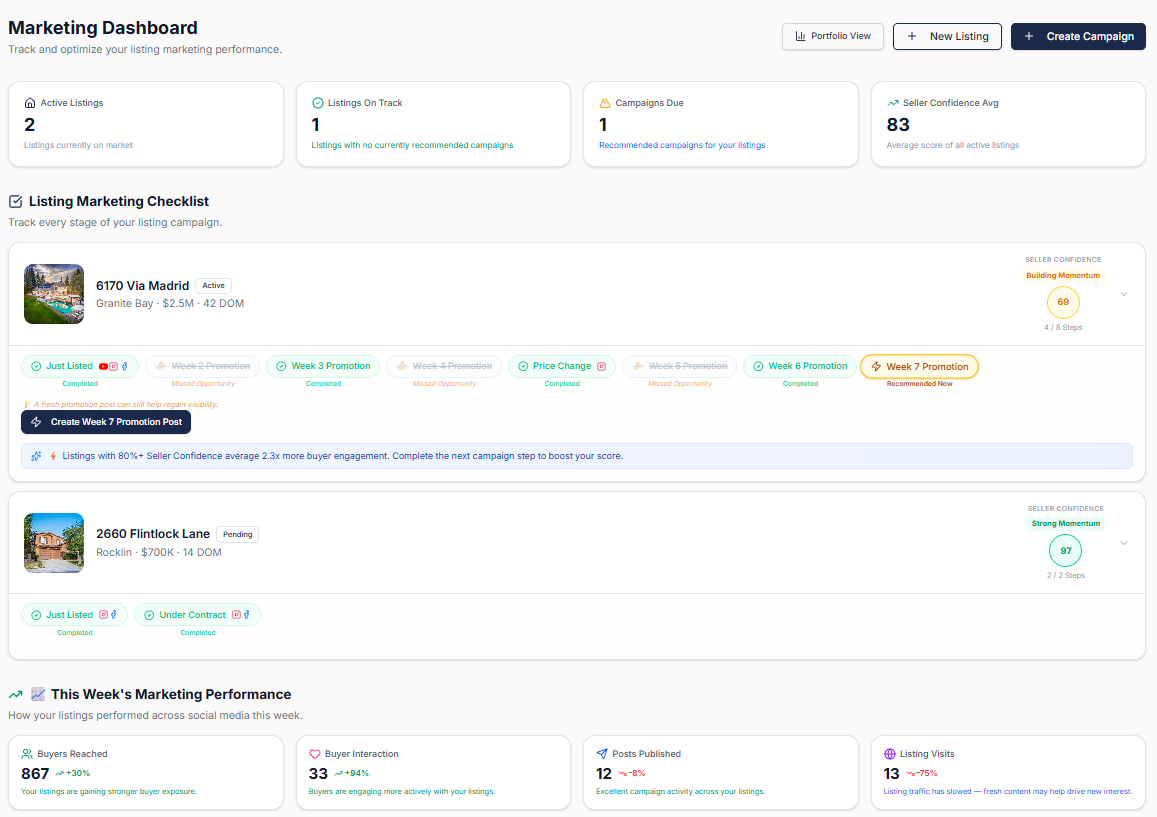
Task: Click the 2 / 2 Steps text
Action: coord(1066,576)
